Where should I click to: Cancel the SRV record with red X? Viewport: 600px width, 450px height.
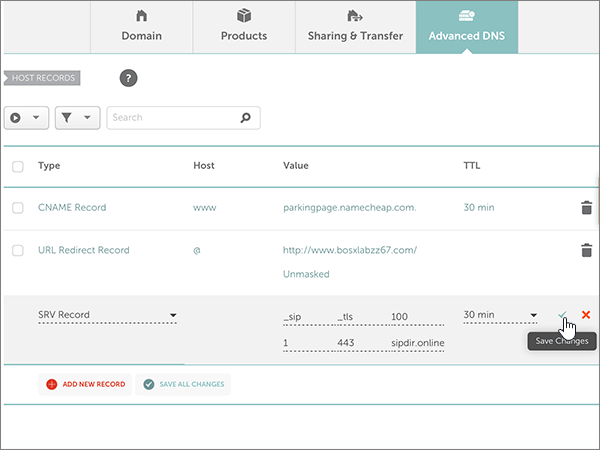click(x=586, y=315)
